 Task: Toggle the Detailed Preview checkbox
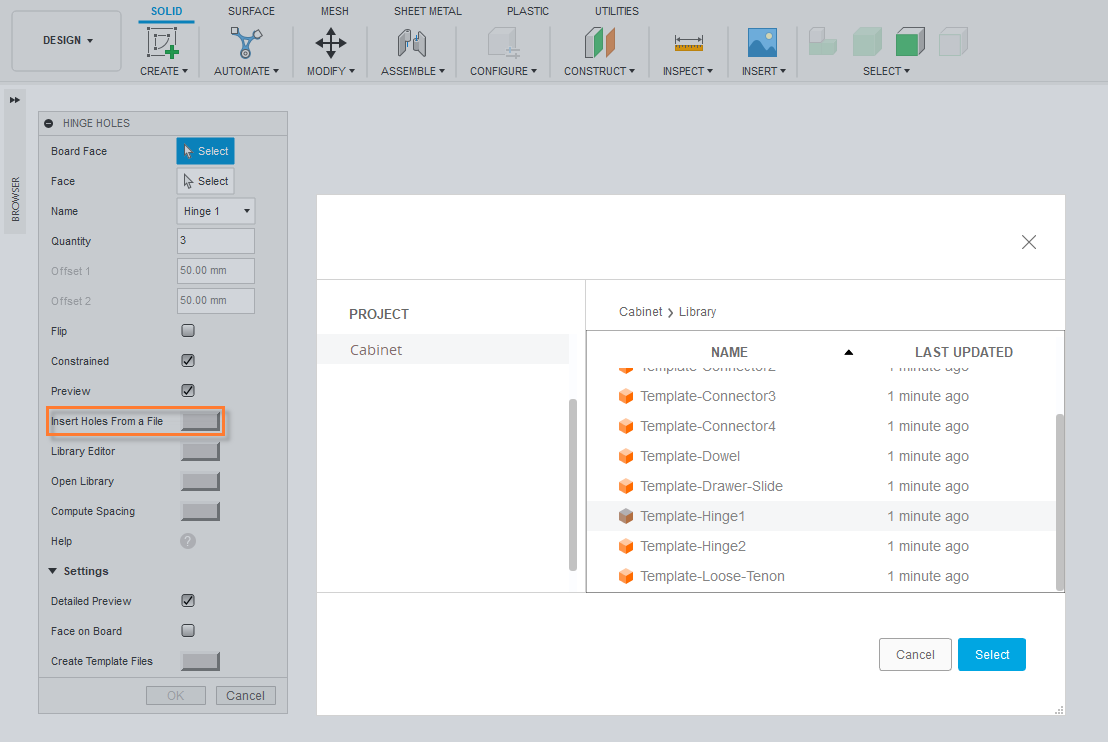[x=188, y=601]
